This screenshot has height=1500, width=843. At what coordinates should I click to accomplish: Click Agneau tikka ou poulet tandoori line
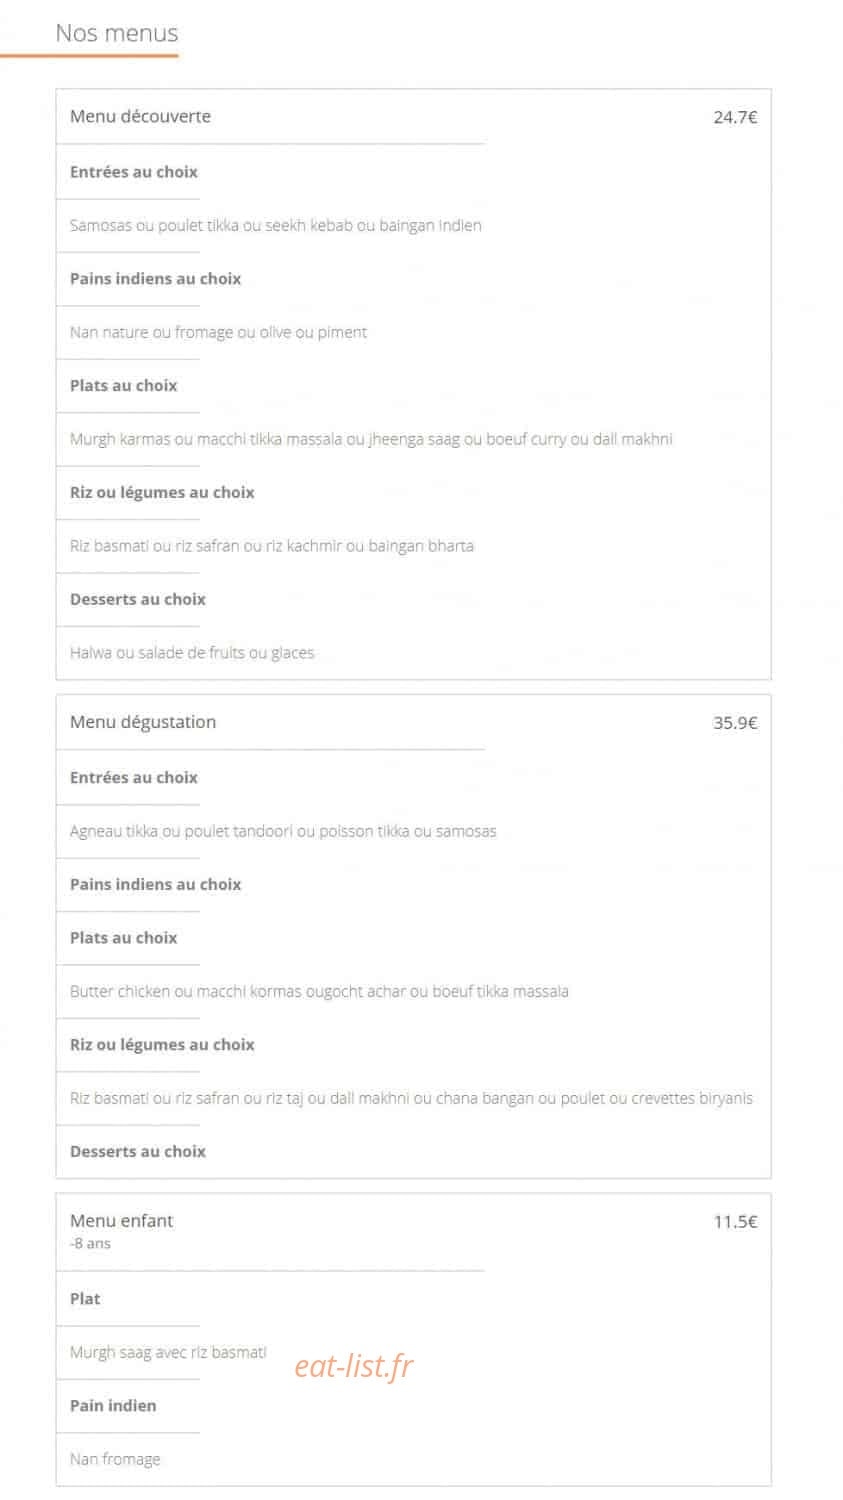tap(283, 831)
